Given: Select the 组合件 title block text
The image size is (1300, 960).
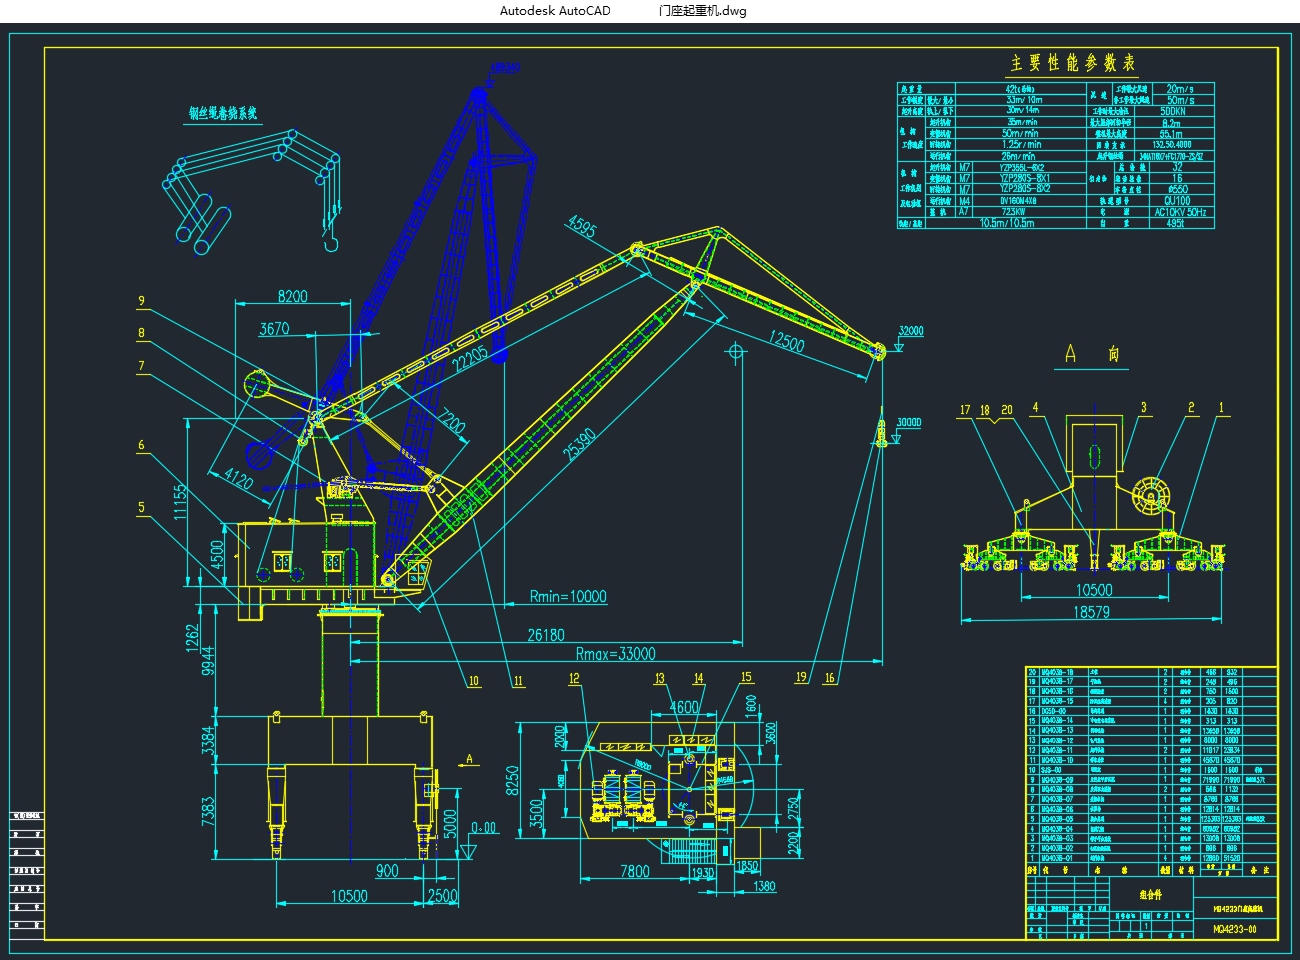Looking at the screenshot, I should [1152, 895].
